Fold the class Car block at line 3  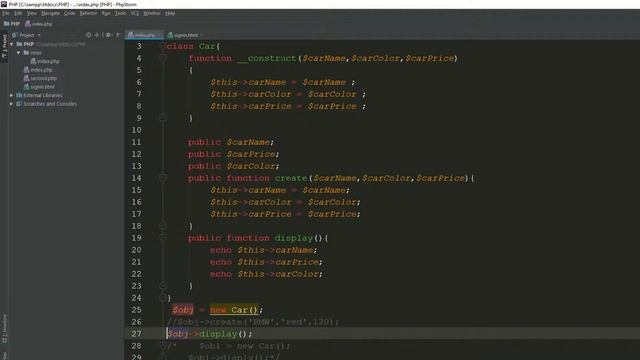163,46
